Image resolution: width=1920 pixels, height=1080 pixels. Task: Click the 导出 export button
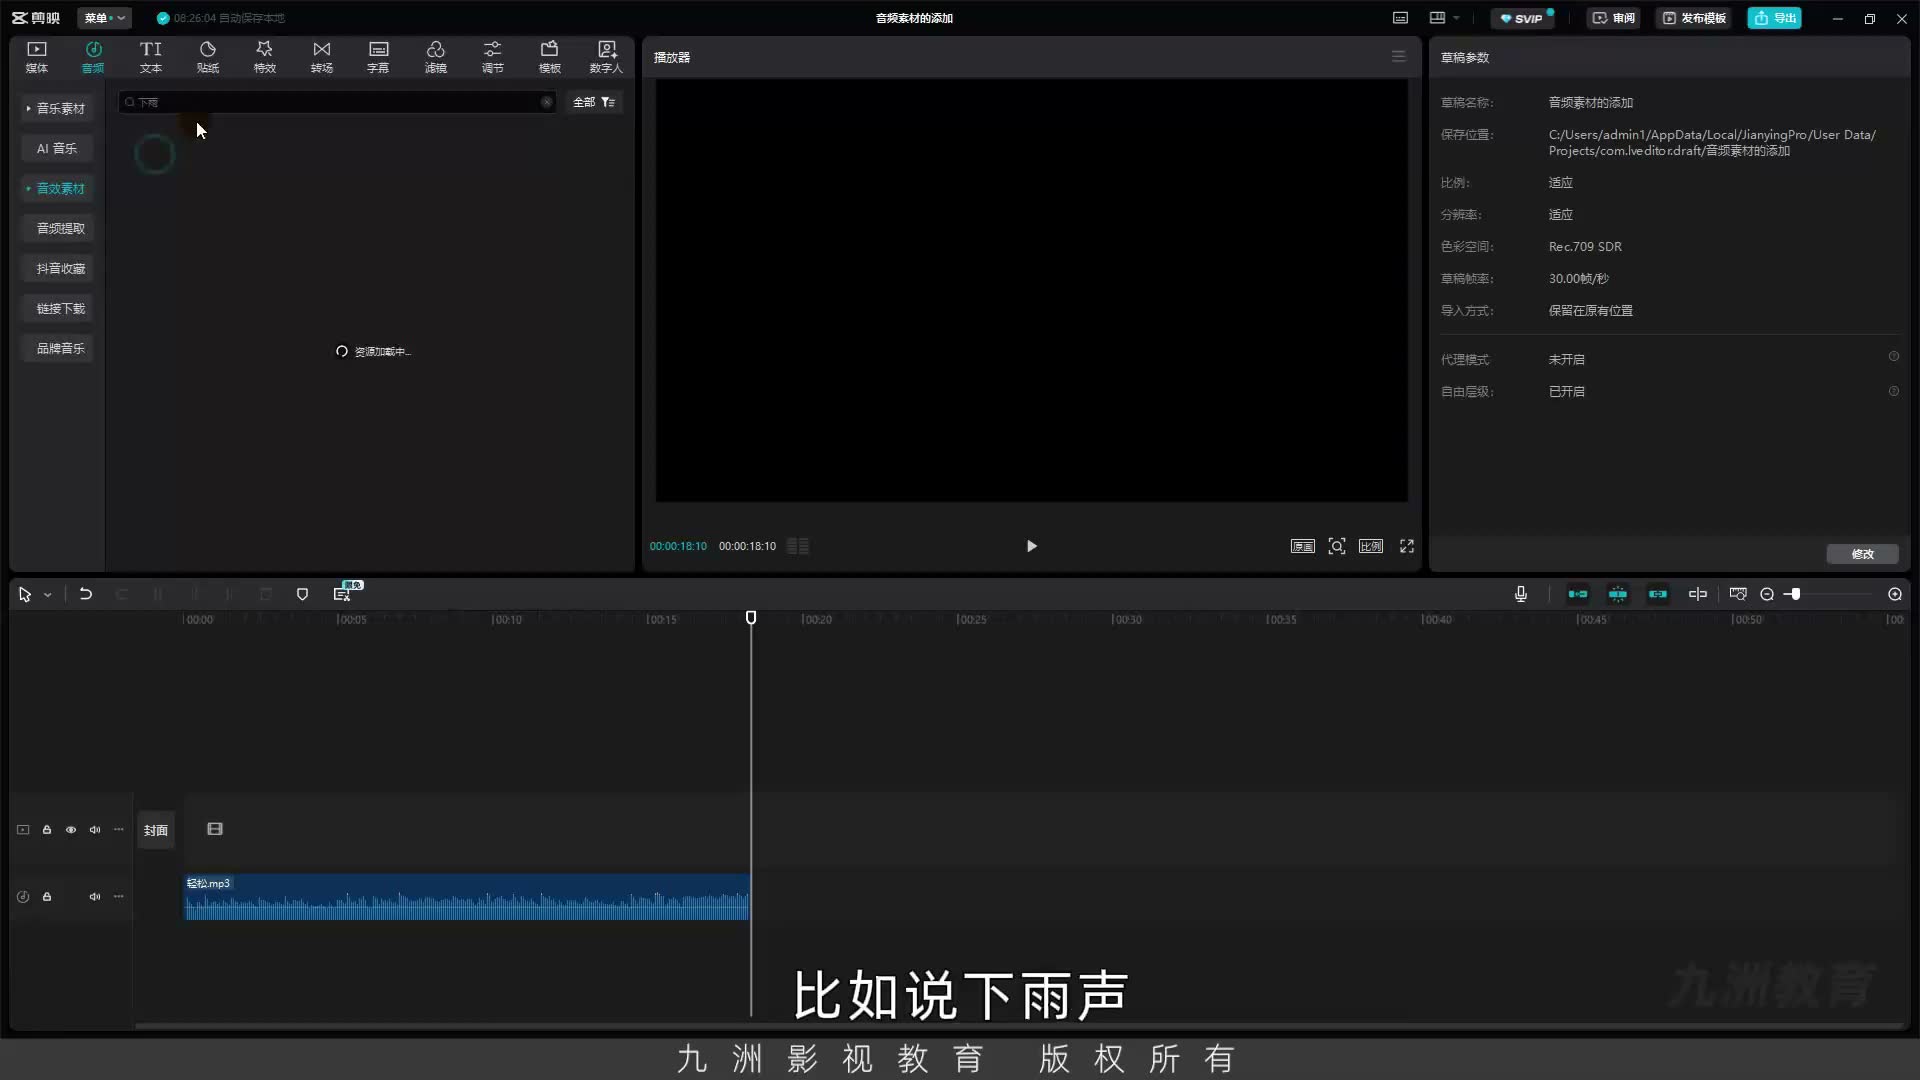pos(1774,18)
